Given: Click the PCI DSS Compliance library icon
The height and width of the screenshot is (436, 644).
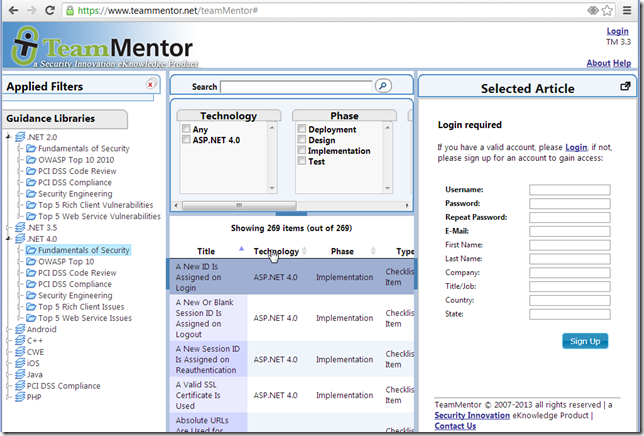Looking at the screenshot, I should point(20,386).
